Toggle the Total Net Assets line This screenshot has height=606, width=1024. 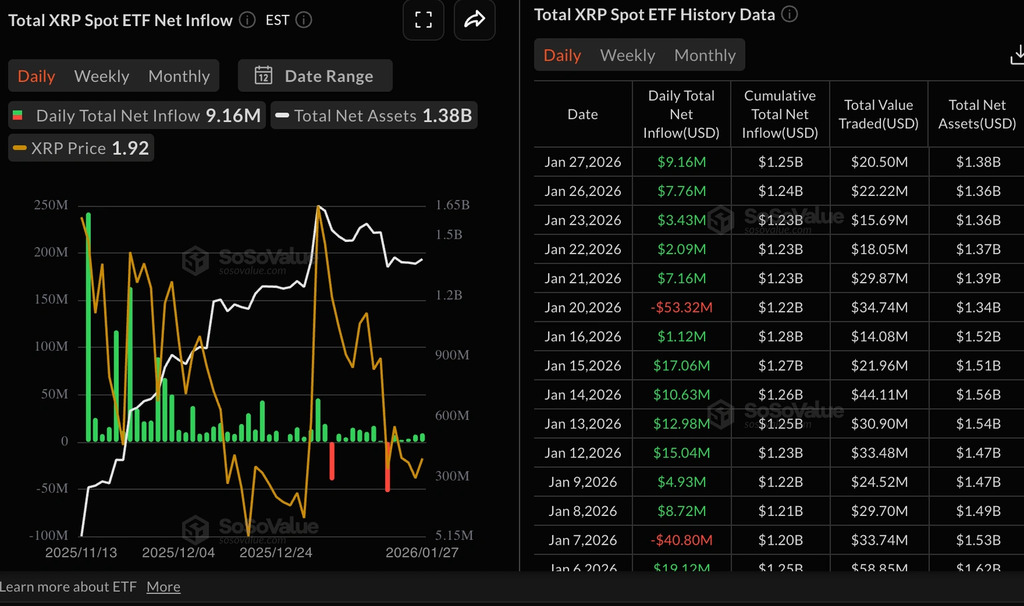[x=373, y=115]
